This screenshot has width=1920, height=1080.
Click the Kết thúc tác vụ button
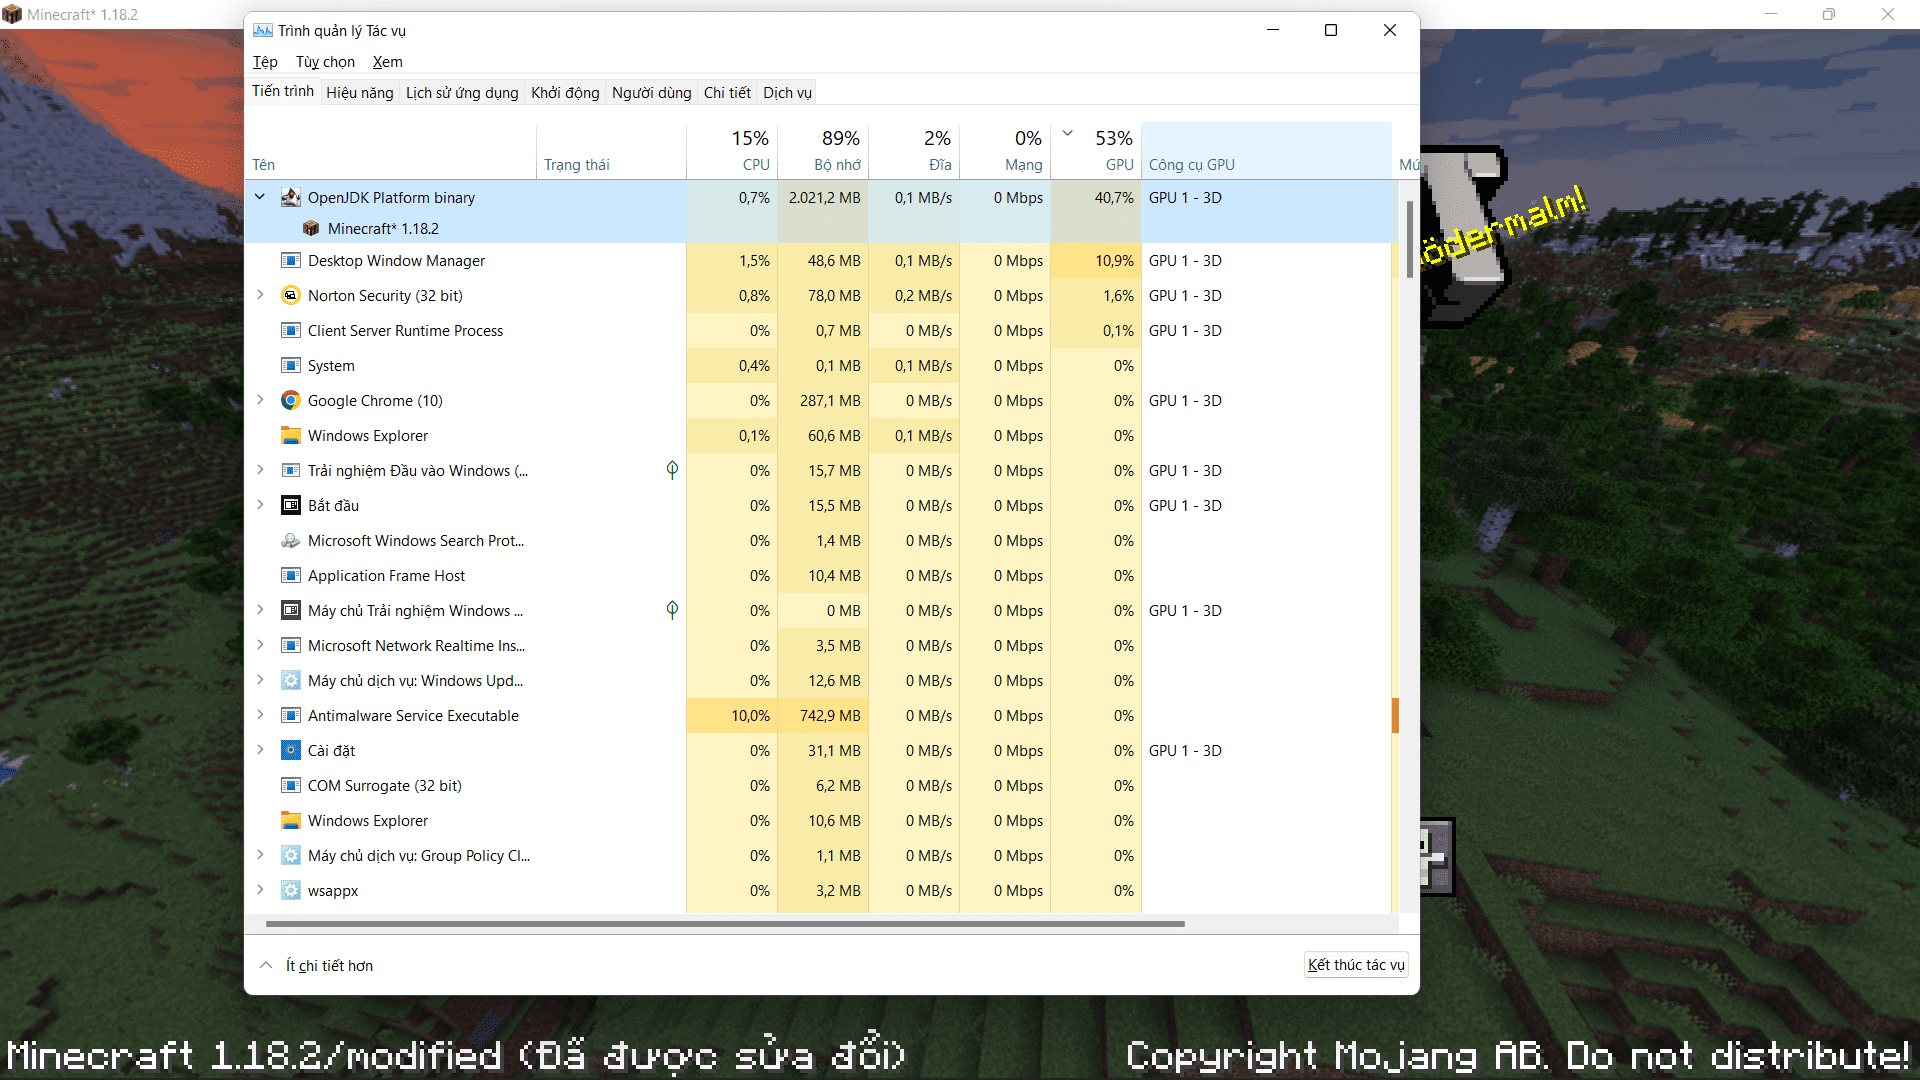point(1355,964)
